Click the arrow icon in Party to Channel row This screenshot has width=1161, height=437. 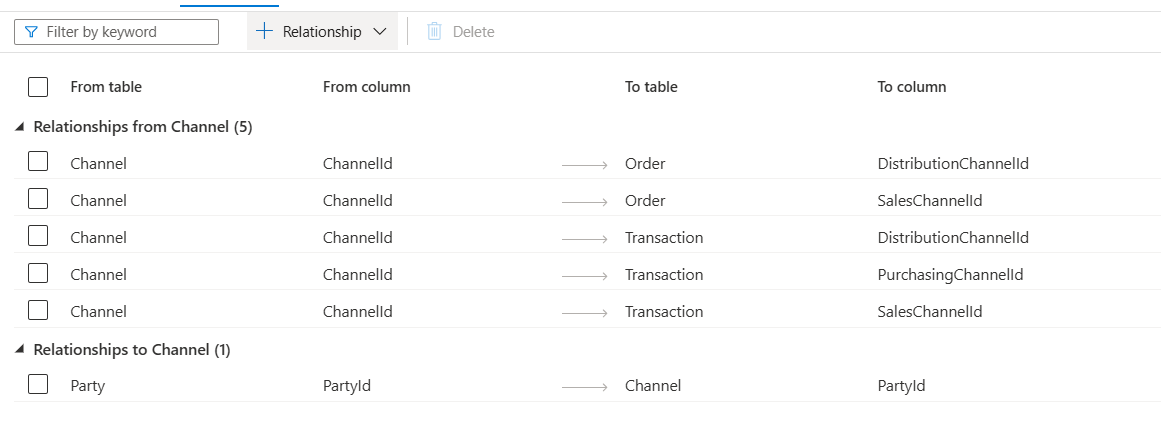click(585, 387)
